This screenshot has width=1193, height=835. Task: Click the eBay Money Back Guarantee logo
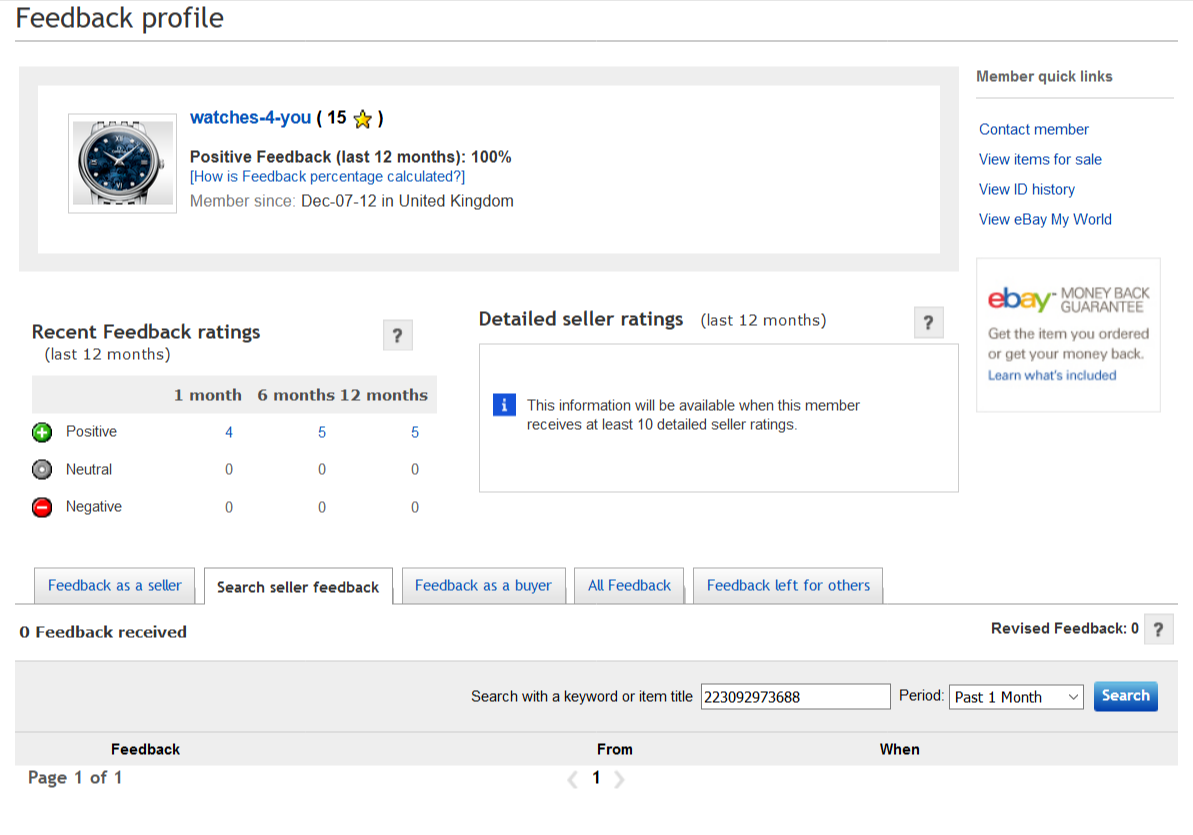pos(1068,299)
